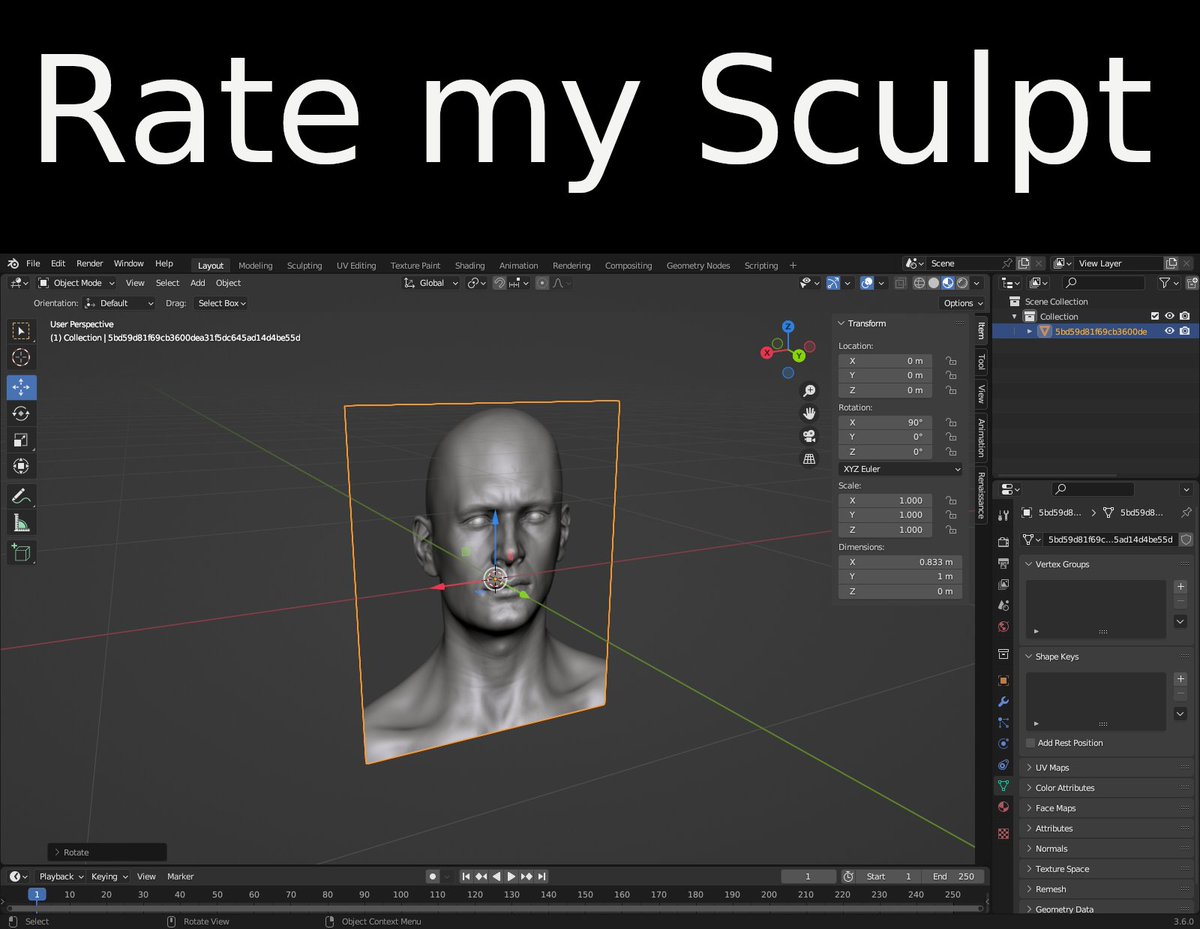Click the Rotation X 90° field
1200x929 pixels.
pos(885,423)
